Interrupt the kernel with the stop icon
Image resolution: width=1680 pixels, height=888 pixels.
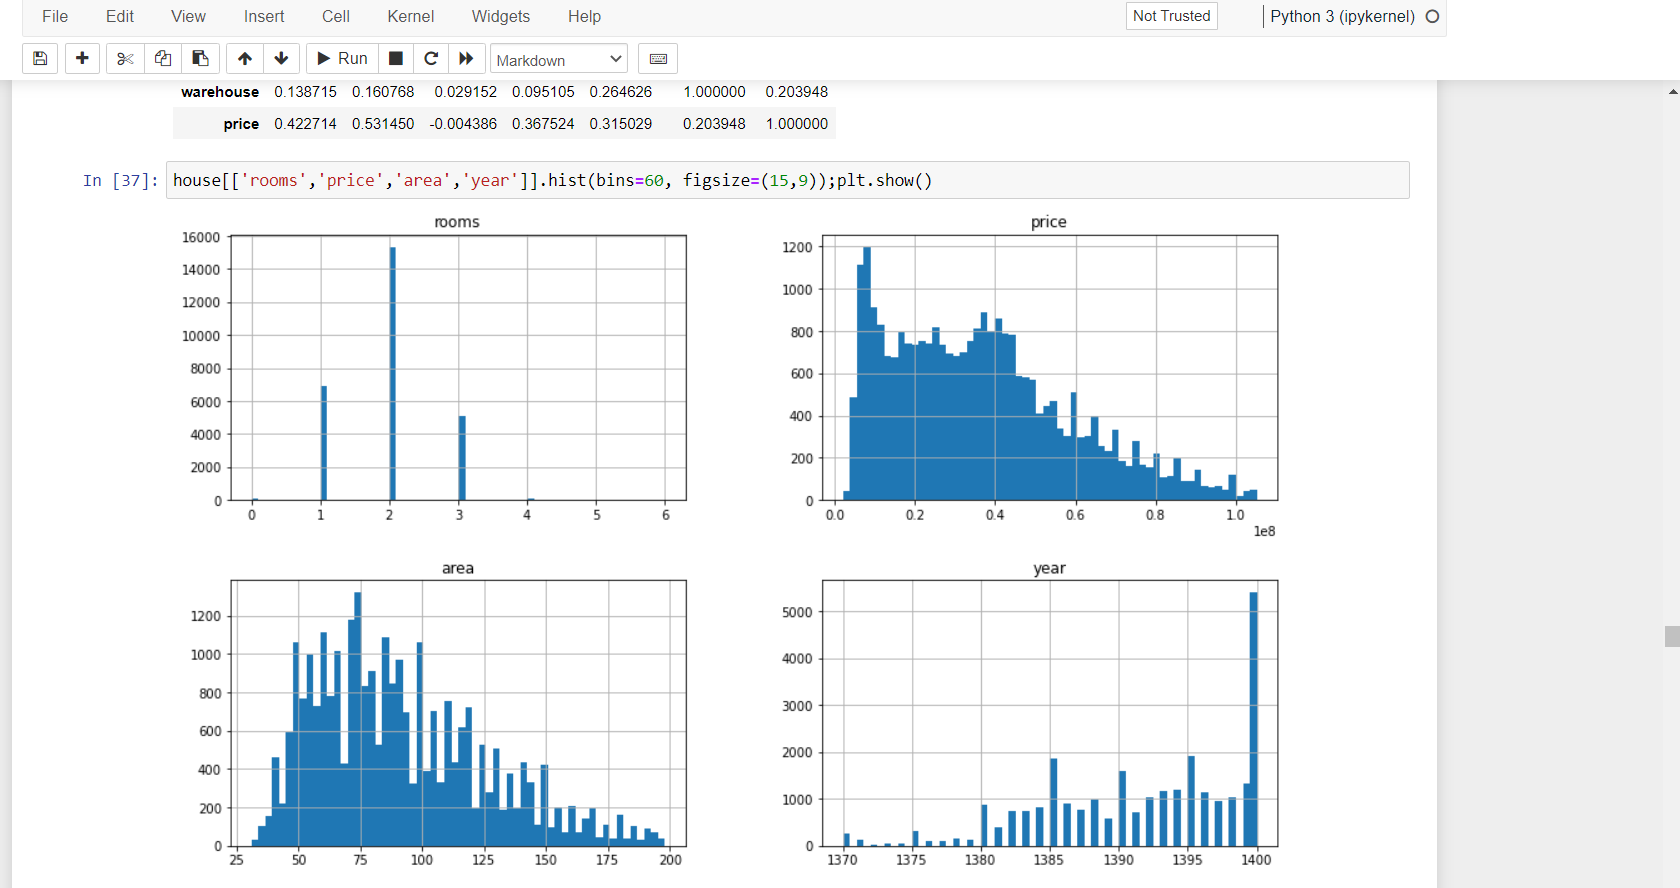[396, 59]
